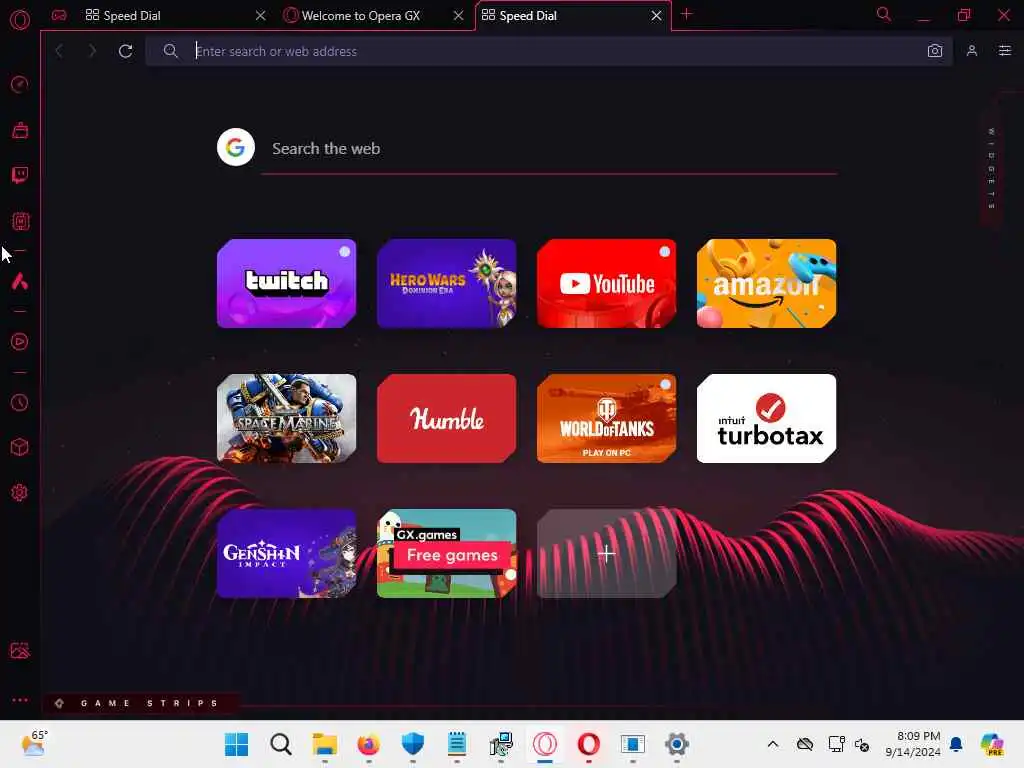1024x768 pixels.
Task: Go forward to next page
Action: pos(92,51)
